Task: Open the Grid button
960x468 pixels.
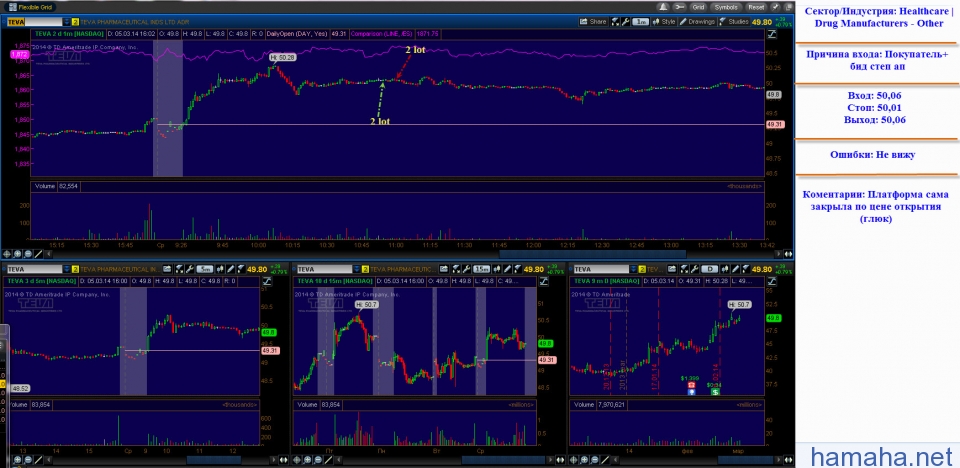Action: pyautogui.click(x=699, y=7)
